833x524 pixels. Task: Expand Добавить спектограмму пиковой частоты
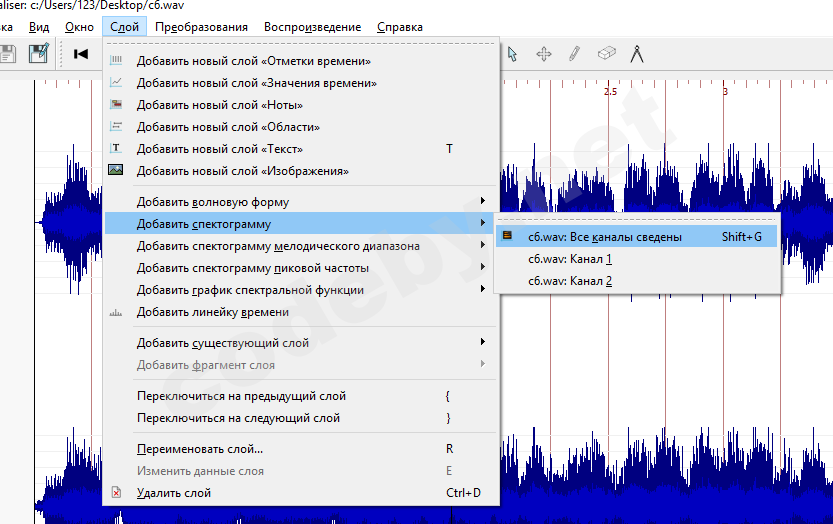click(302, 268)
